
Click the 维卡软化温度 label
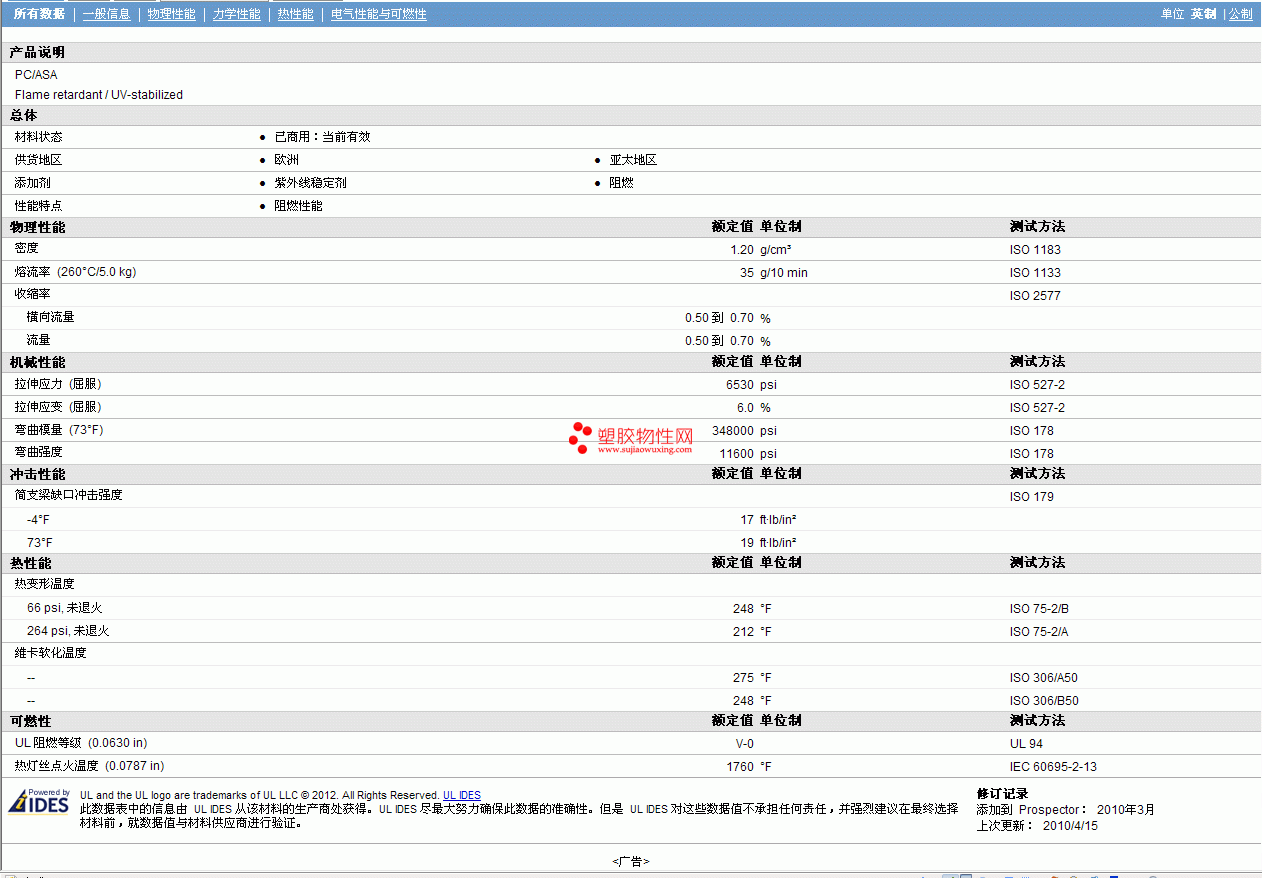point(50,653)
